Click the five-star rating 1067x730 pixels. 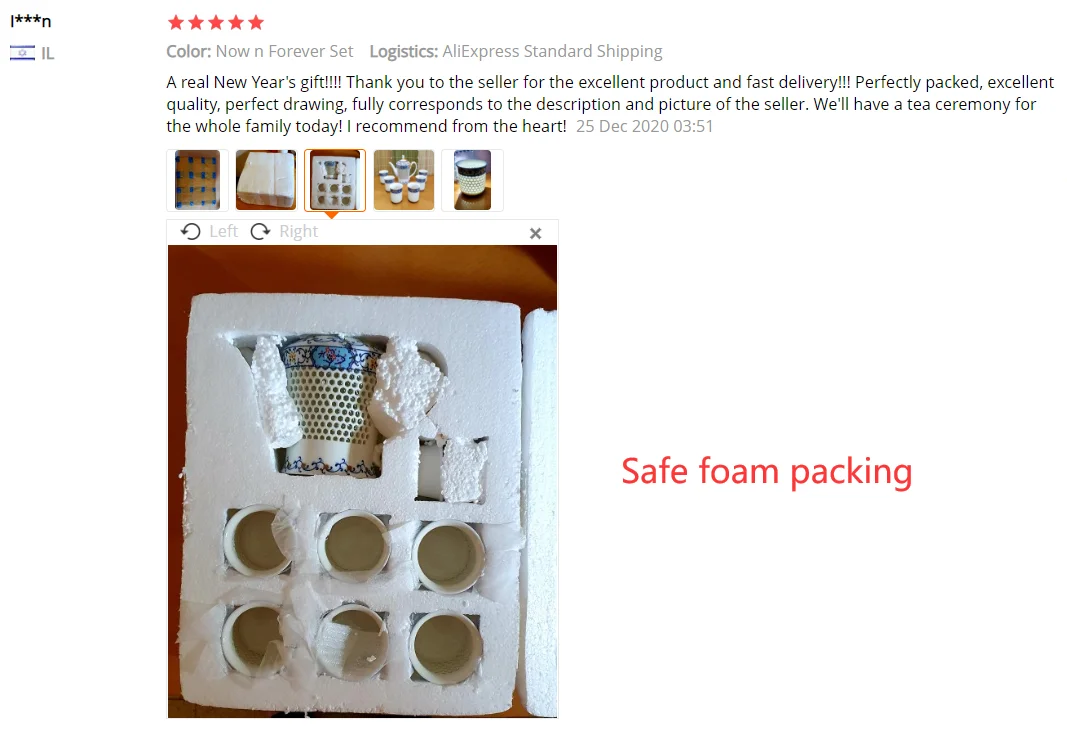point(216,23)
